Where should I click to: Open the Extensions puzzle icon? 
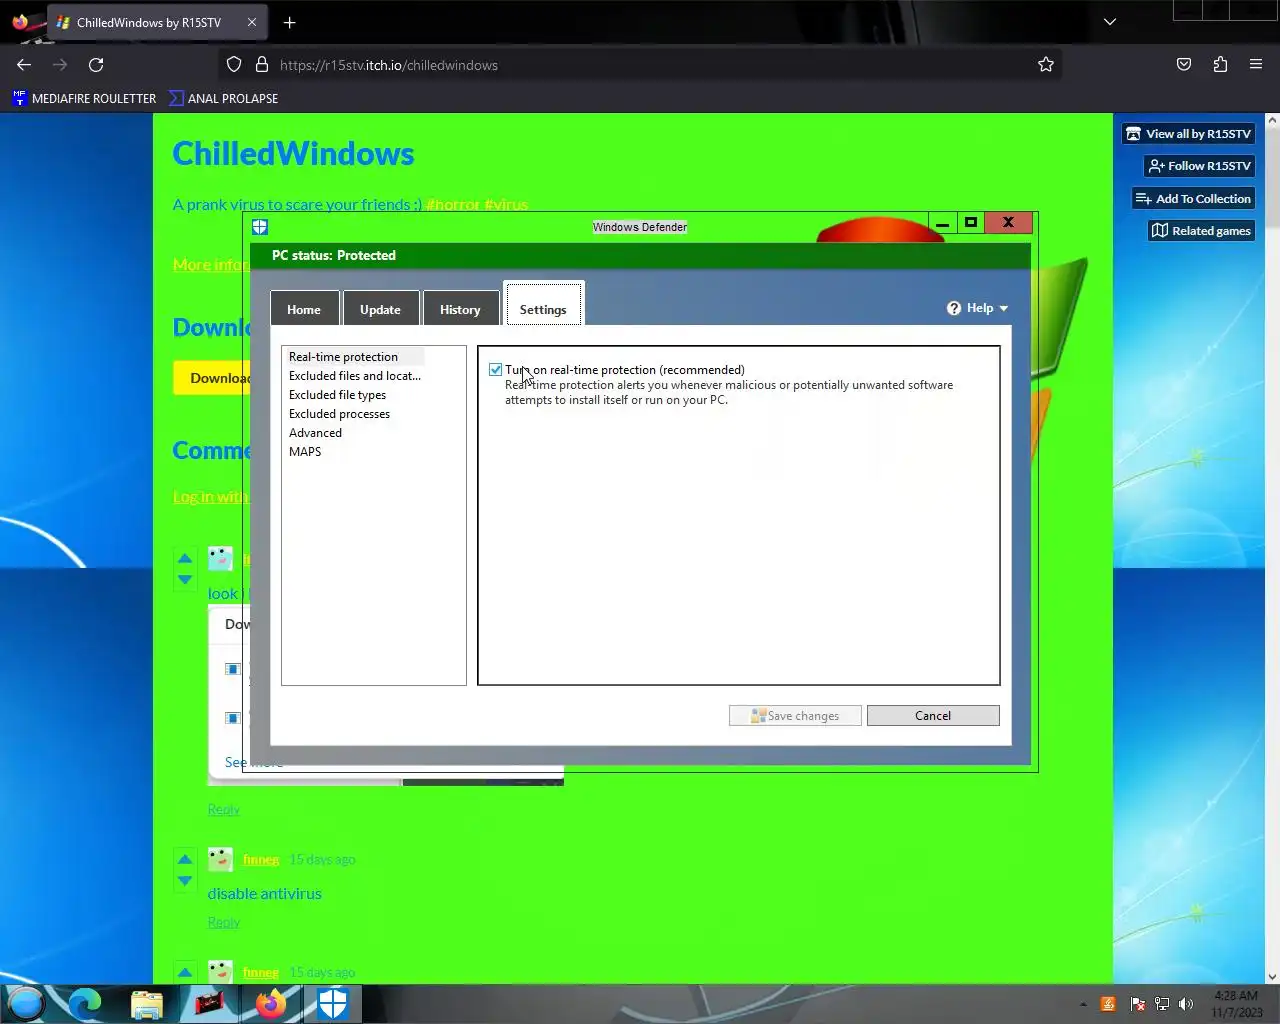[x=1220, y=65]
